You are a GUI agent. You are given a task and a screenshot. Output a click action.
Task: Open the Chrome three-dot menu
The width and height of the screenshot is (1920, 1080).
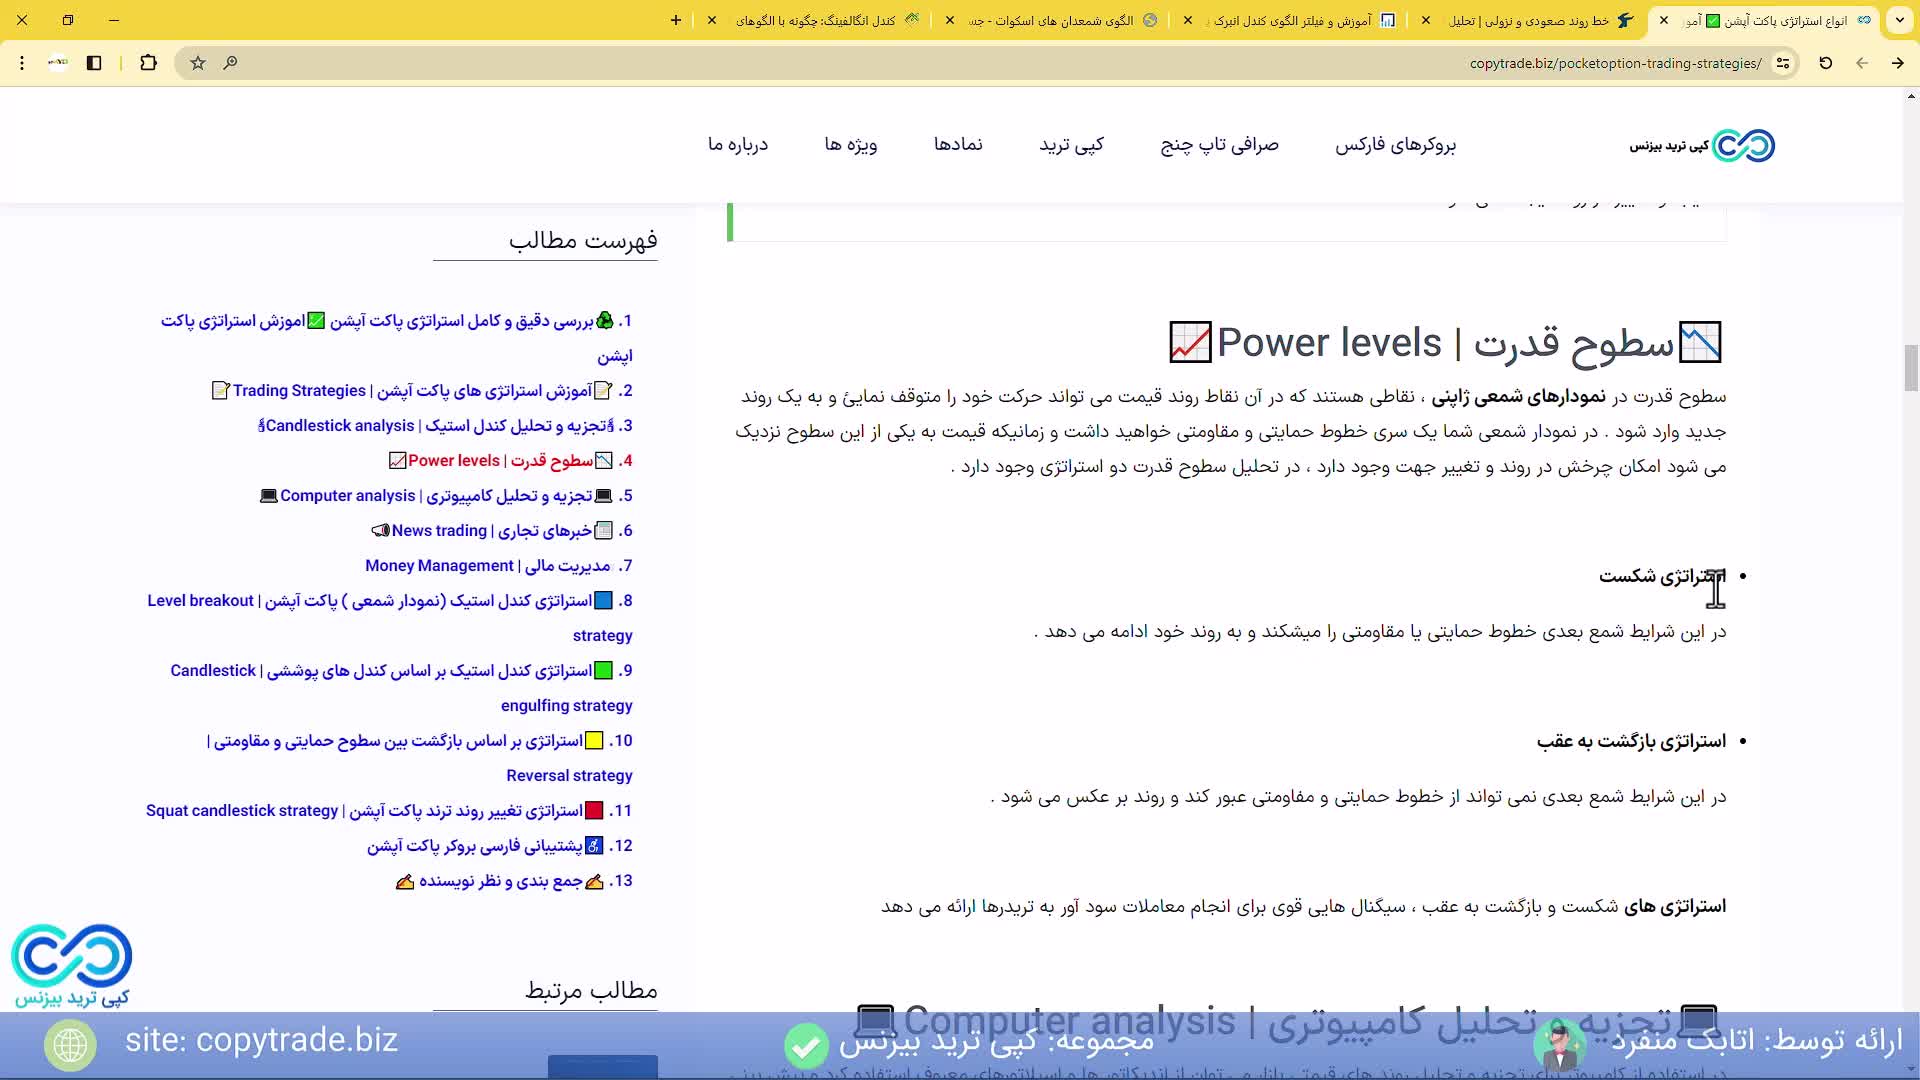point(21,63)
